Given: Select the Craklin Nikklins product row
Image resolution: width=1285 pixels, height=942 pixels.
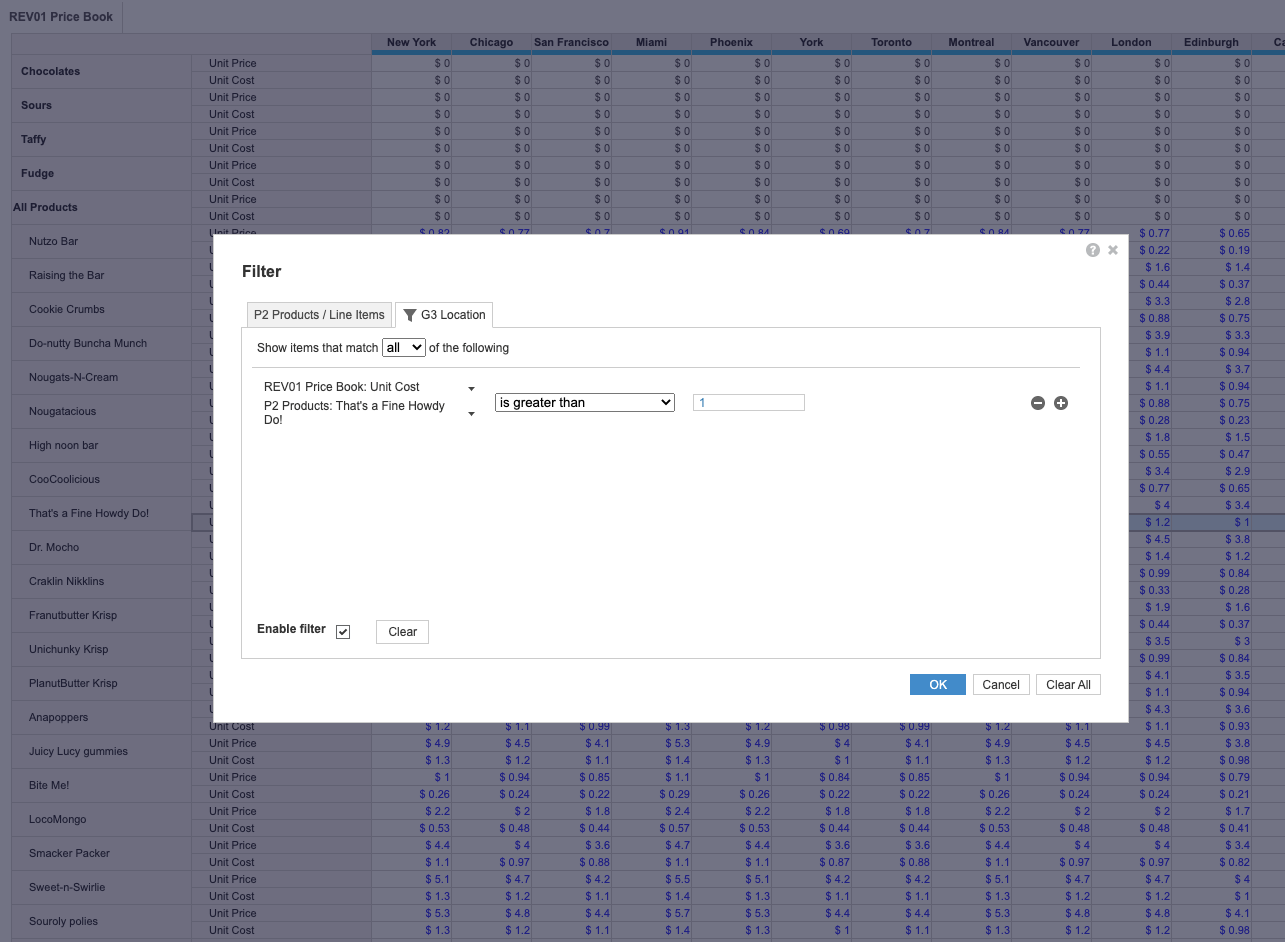Looking at the screenshot, I should (x=66, y=581).
